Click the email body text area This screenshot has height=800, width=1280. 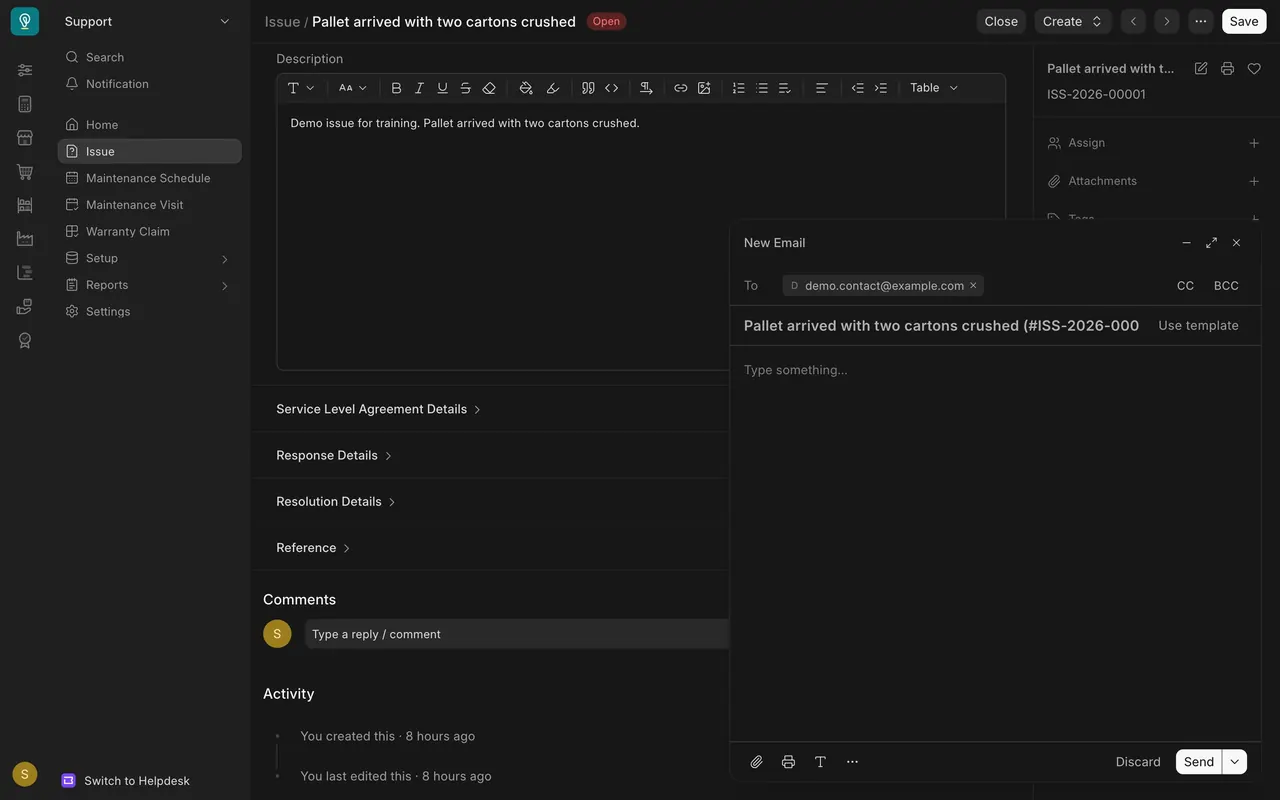click(x=995, y=544)
